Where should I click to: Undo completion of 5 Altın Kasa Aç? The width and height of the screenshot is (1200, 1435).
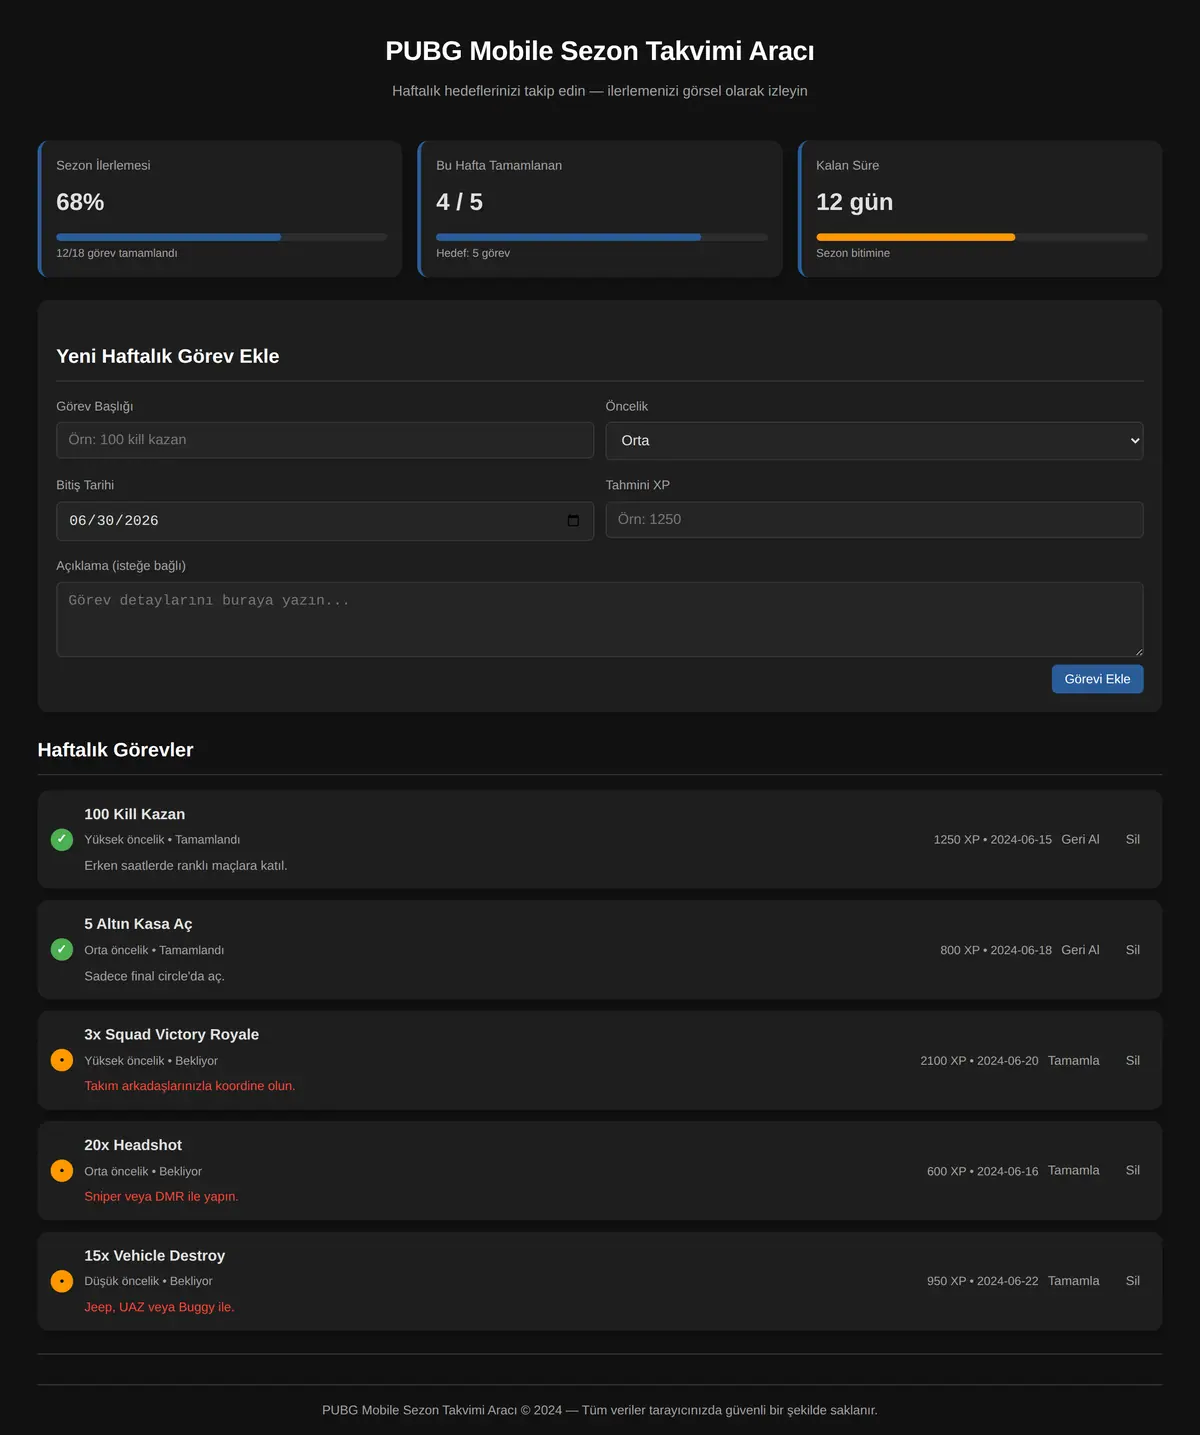click(1080, 950)
